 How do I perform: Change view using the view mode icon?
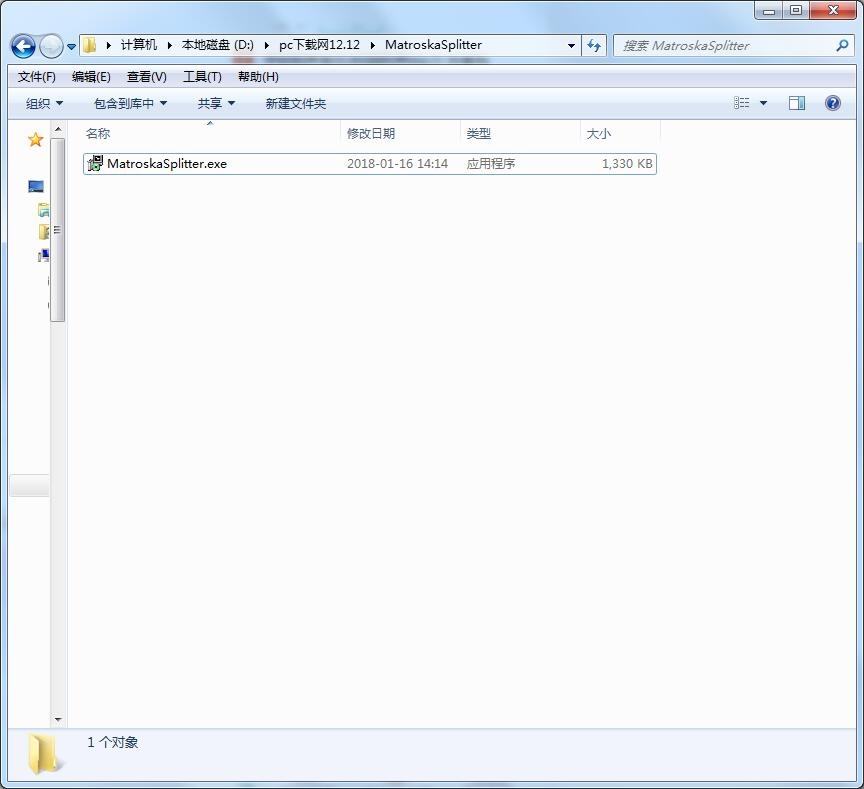(x=742, y=103)
